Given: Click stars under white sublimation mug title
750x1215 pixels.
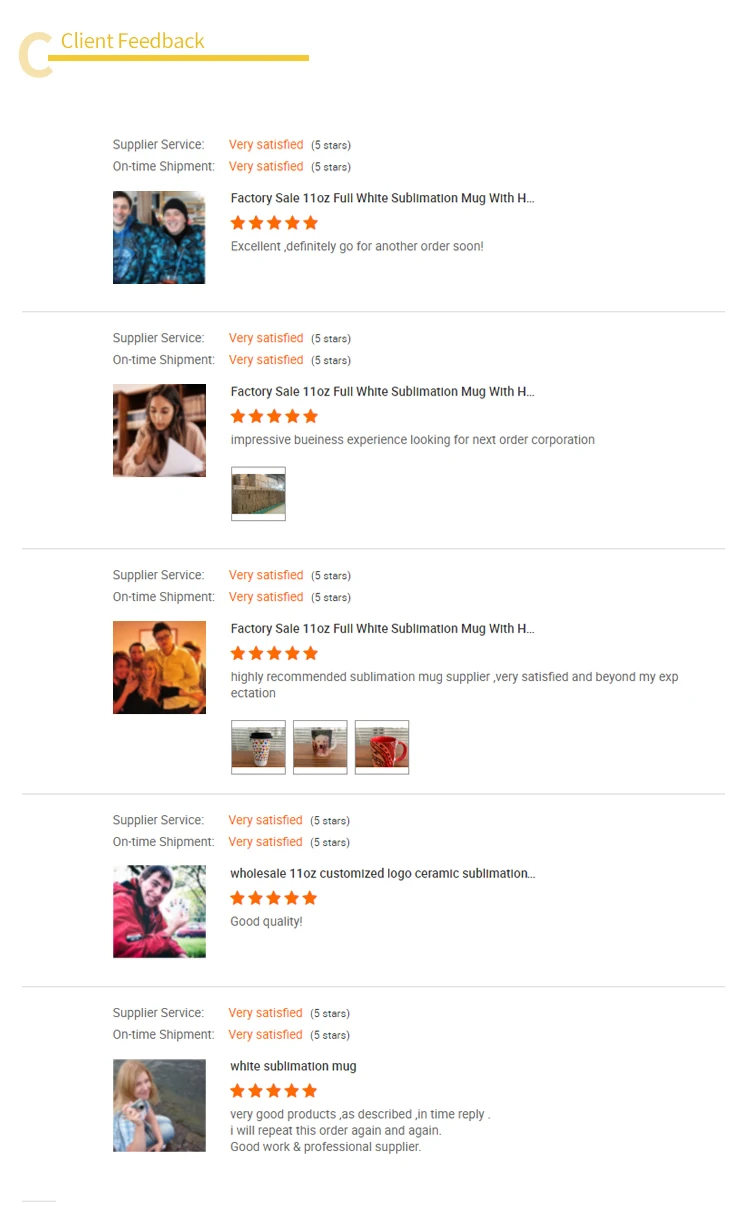Looking at the screenshot, I should [x=274, y=1090].
